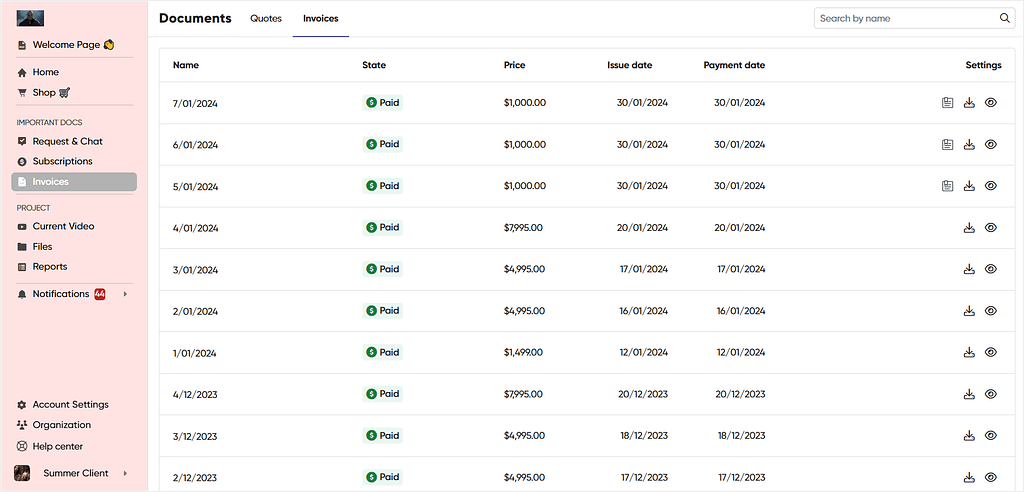Click invoice name 3/01/2024
This screenshot has height=492, width=1024.
(x=195, y=270)
